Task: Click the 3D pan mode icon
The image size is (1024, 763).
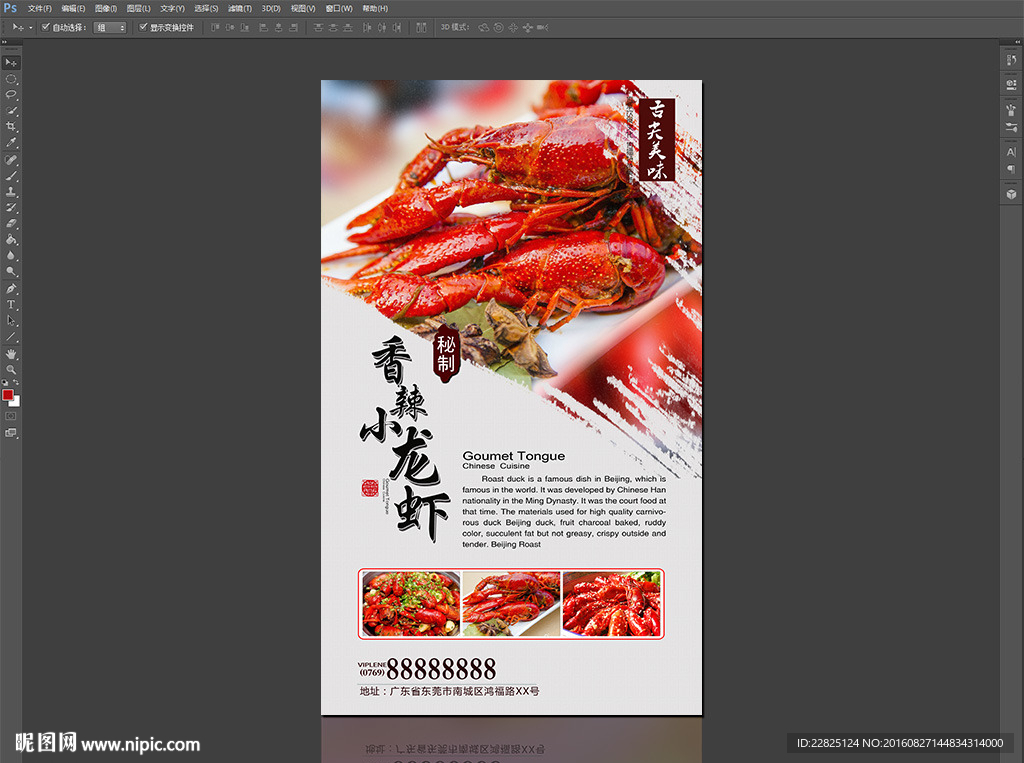Action: pos(513,27)
